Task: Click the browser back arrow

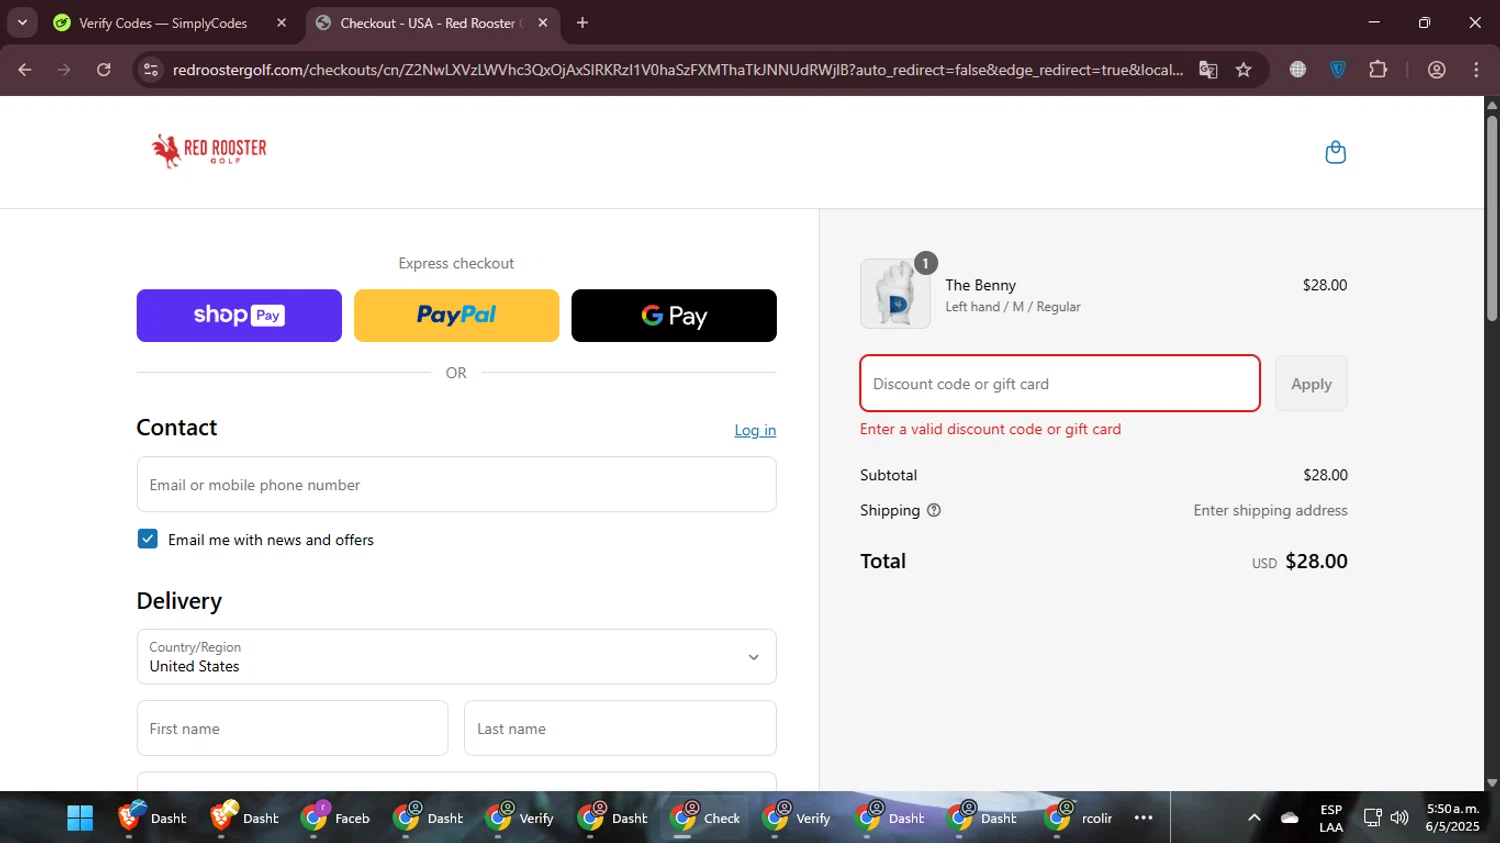Action: 25,69
